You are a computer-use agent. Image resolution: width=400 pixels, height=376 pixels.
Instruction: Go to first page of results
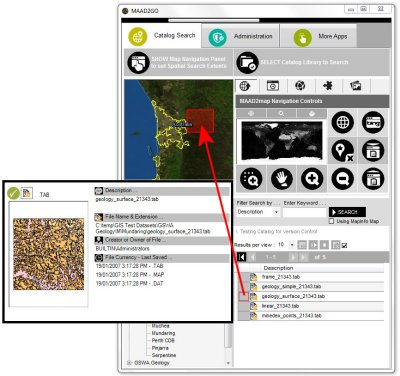(242, 257)
